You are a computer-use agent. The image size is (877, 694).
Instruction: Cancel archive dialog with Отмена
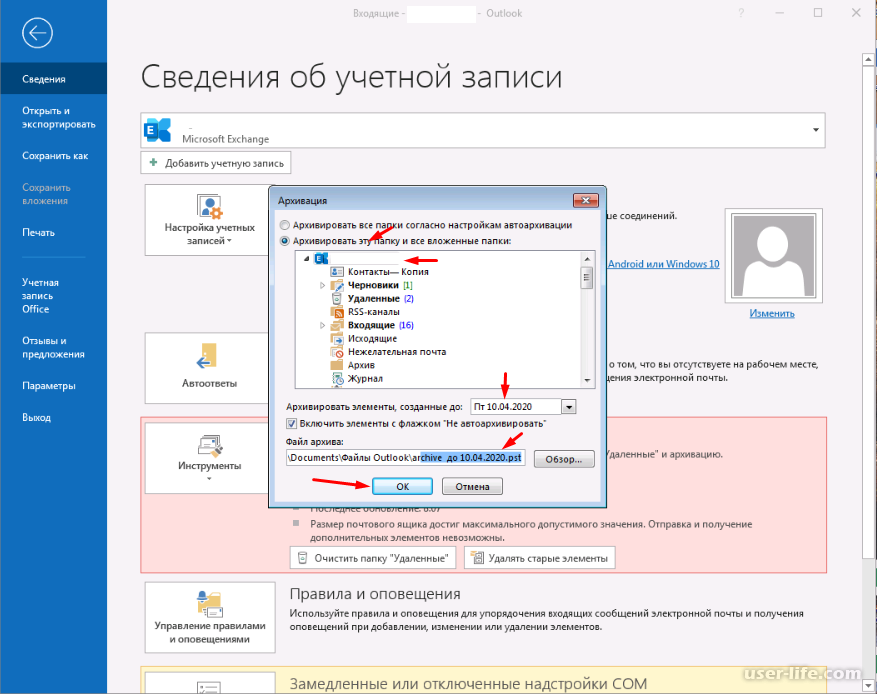(472, 487)
